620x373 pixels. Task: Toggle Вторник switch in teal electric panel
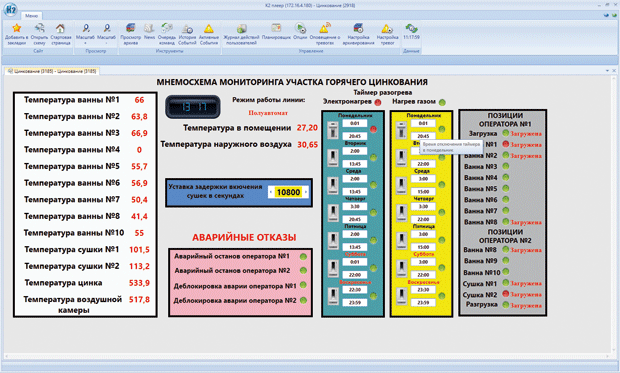click(x=333, y=157)
